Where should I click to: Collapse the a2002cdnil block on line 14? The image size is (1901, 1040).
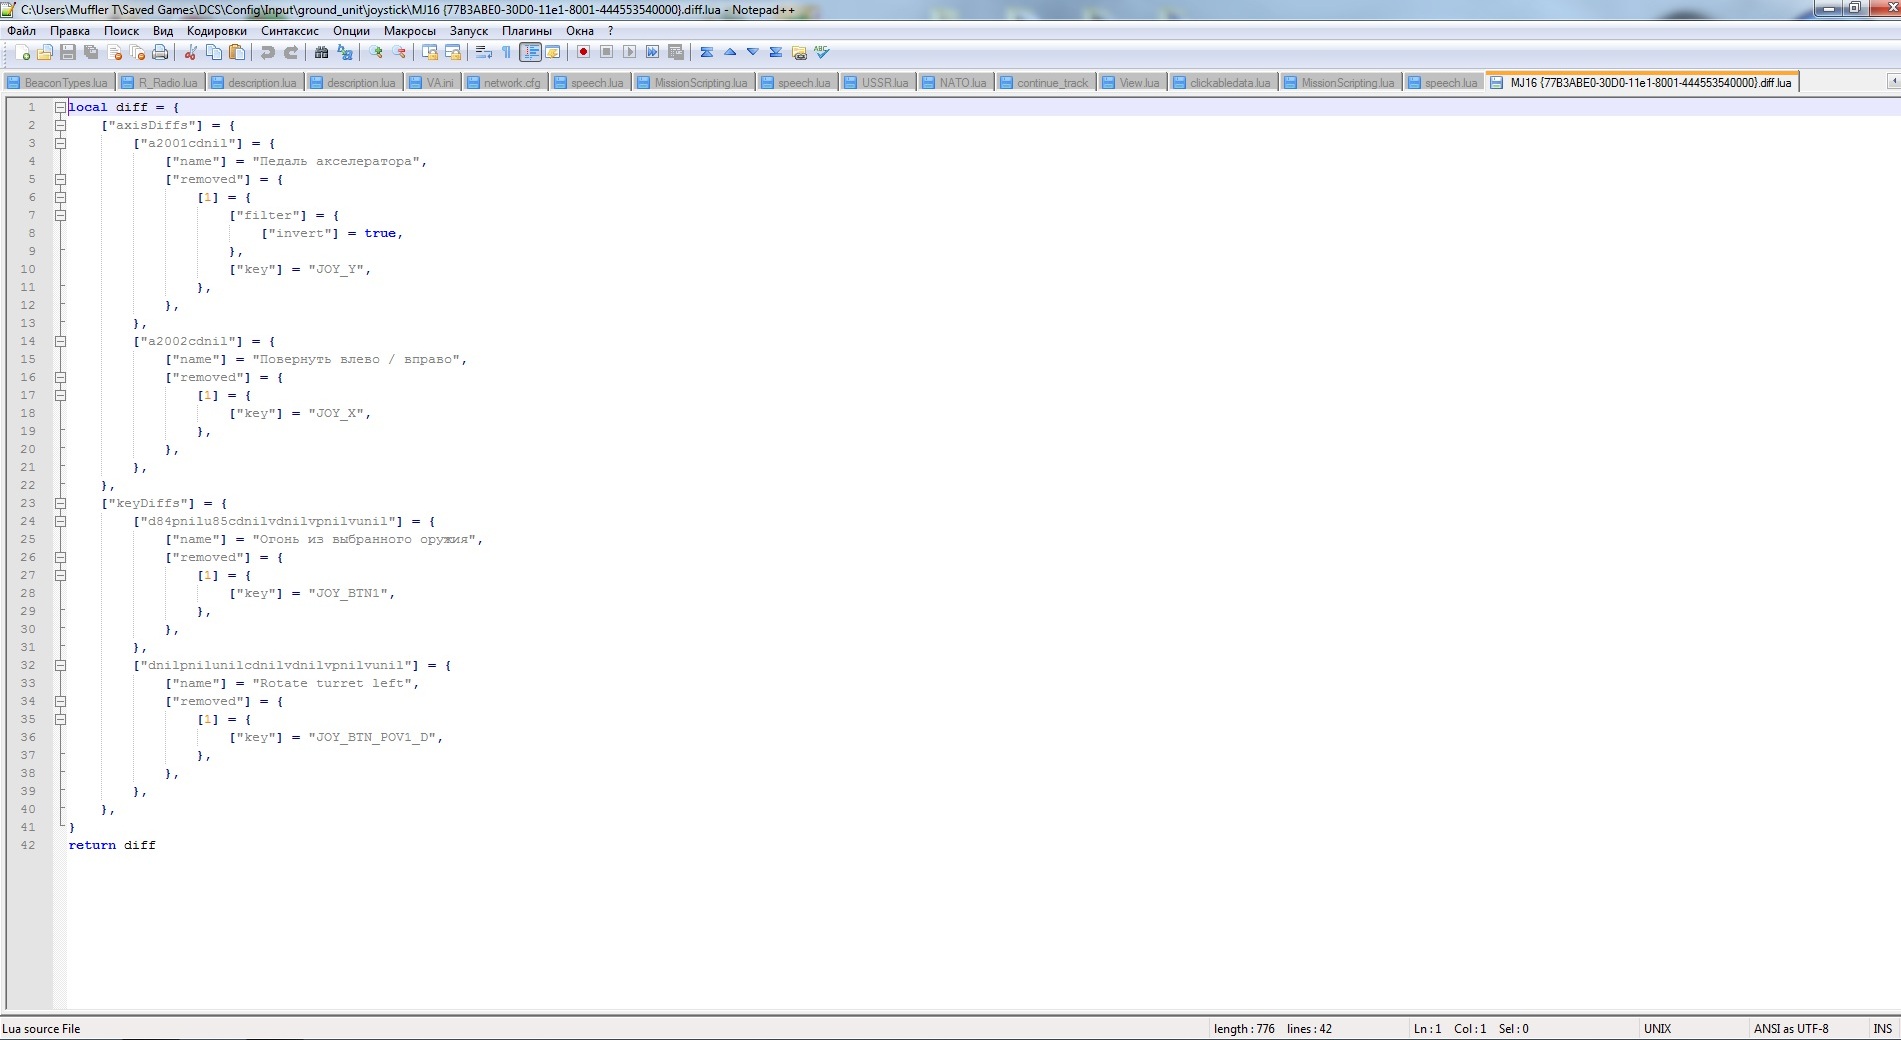pos(60,341)
